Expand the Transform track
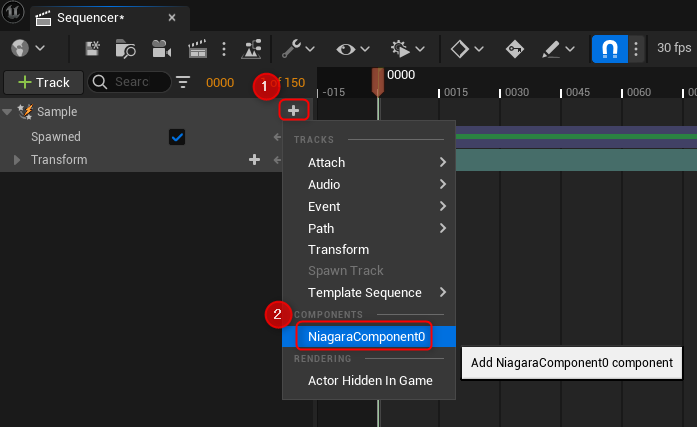Image resolution: width=697 pixels, height=427 pixels. tap(17, 160)
